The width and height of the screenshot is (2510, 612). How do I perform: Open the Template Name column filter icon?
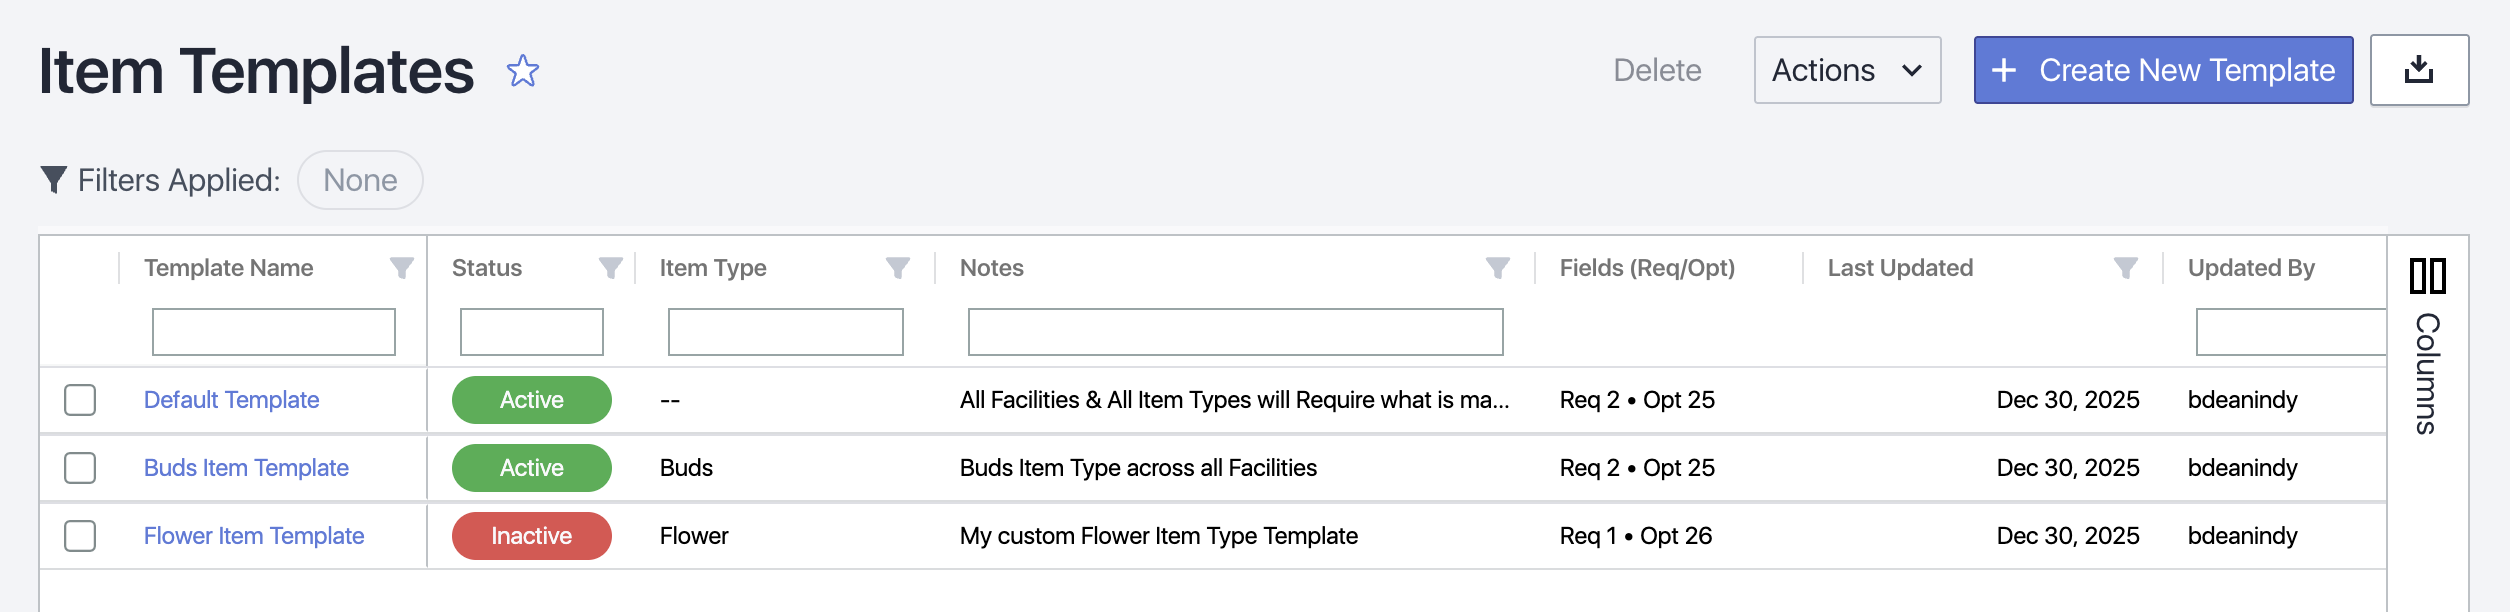[x=401, y=268]
